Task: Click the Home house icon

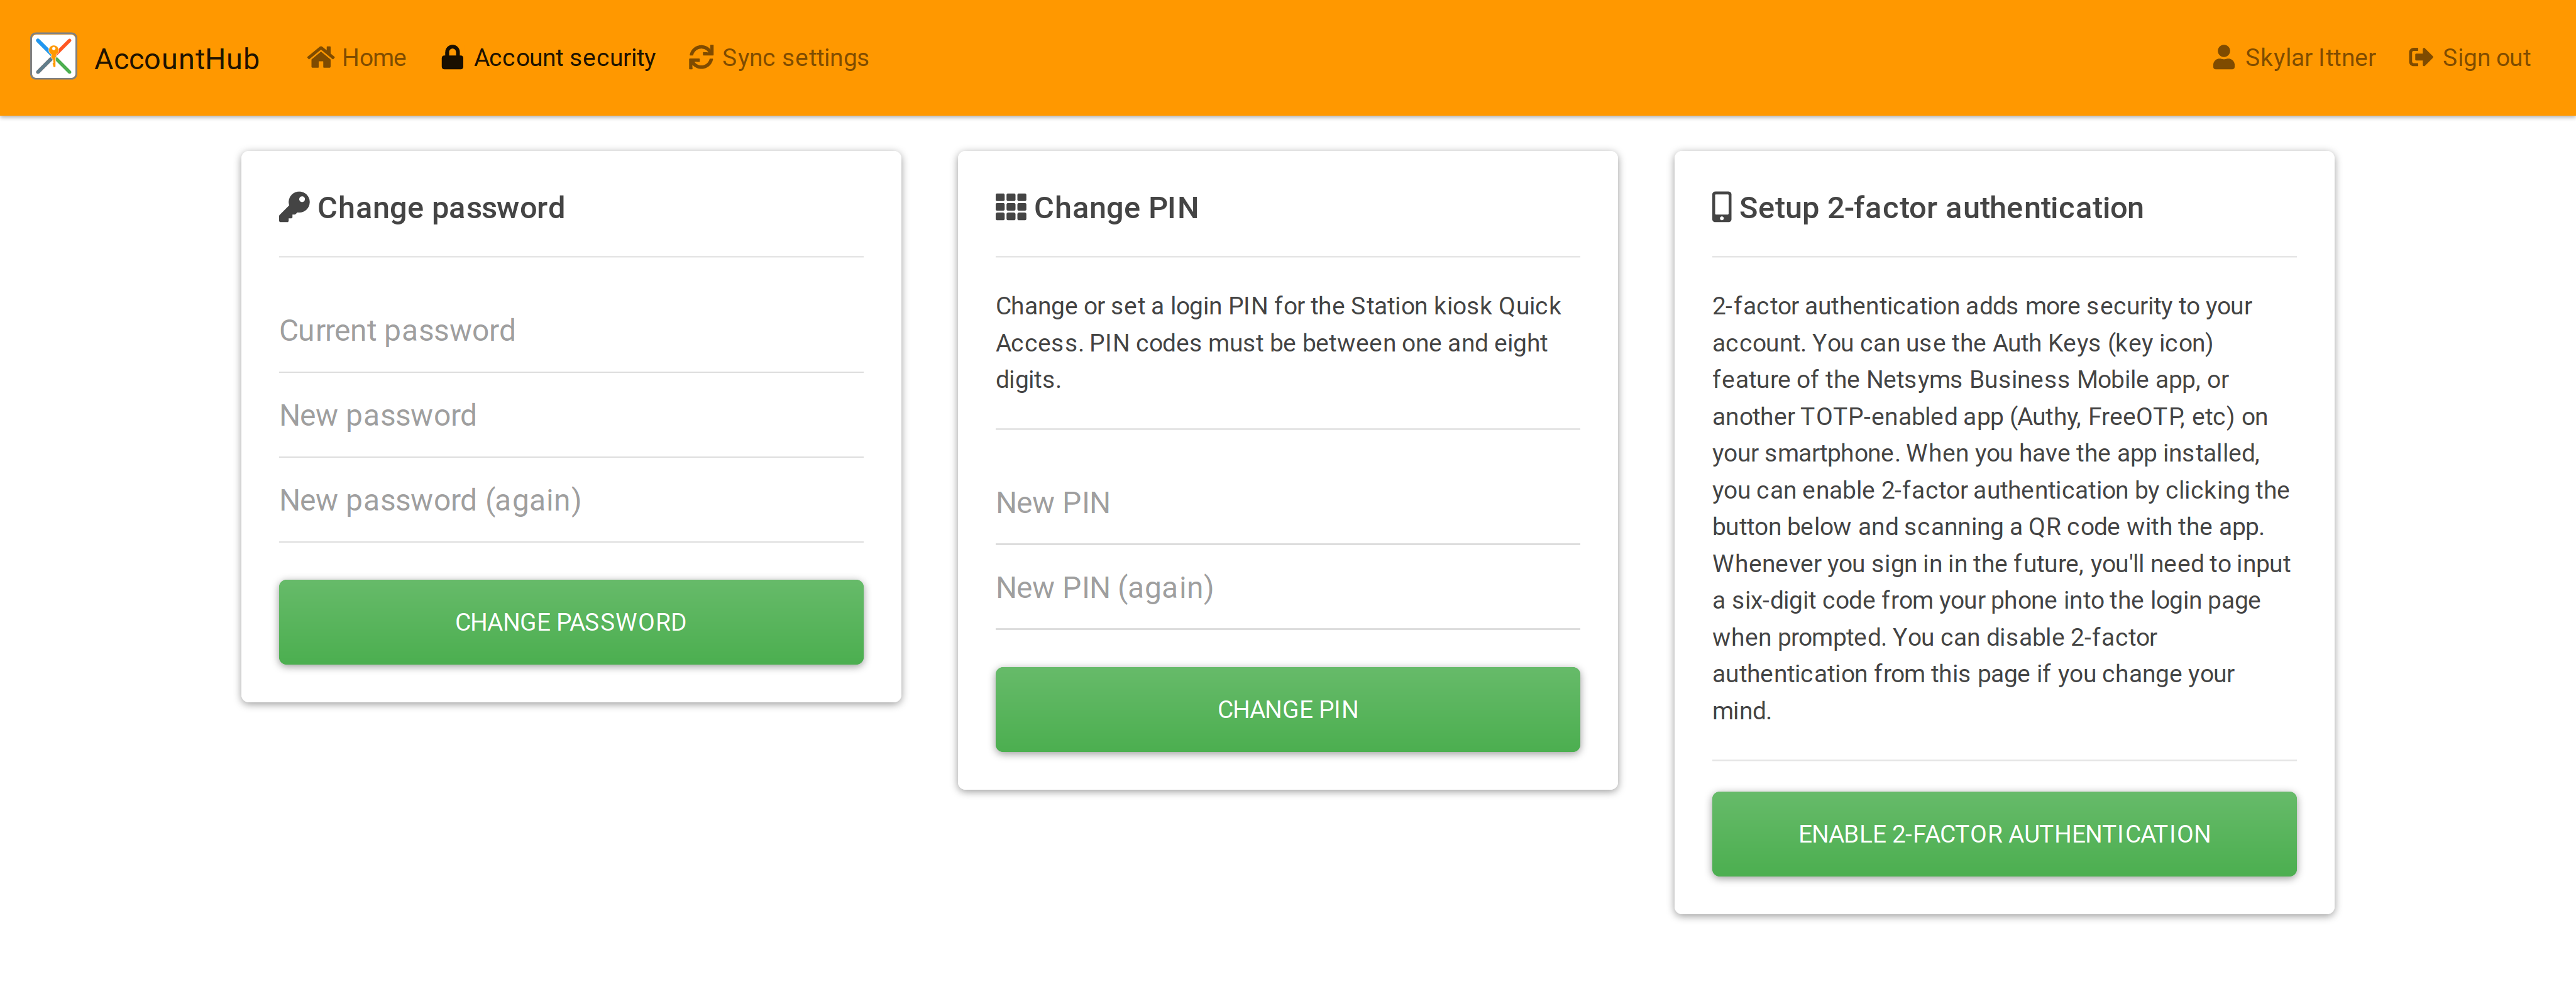Action: coord(320,57)
